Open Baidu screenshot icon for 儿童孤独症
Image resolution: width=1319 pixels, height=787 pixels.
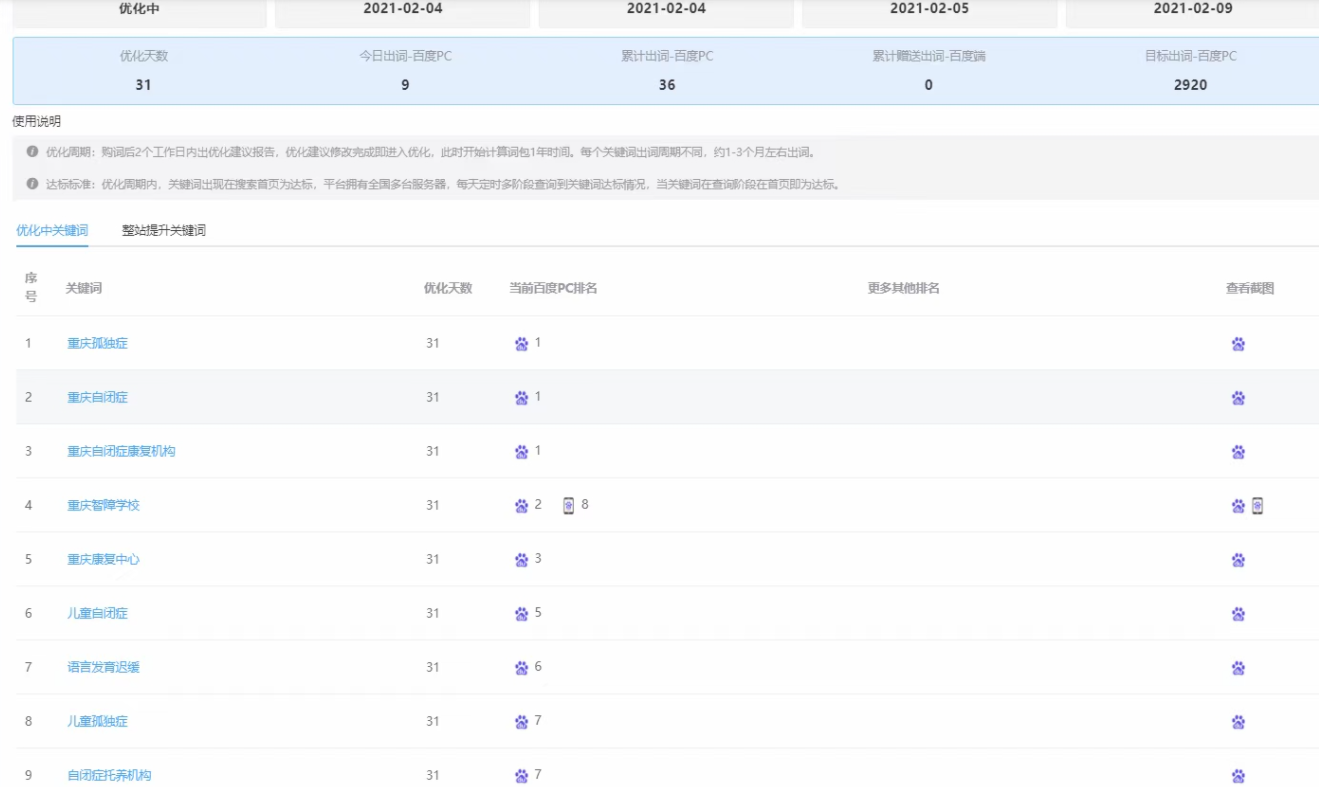1238,722
